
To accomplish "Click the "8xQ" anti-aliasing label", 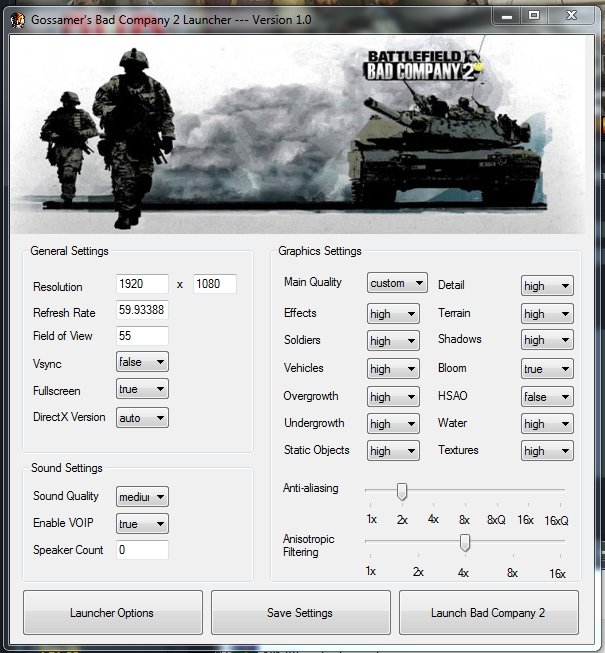I will point(496,520).
